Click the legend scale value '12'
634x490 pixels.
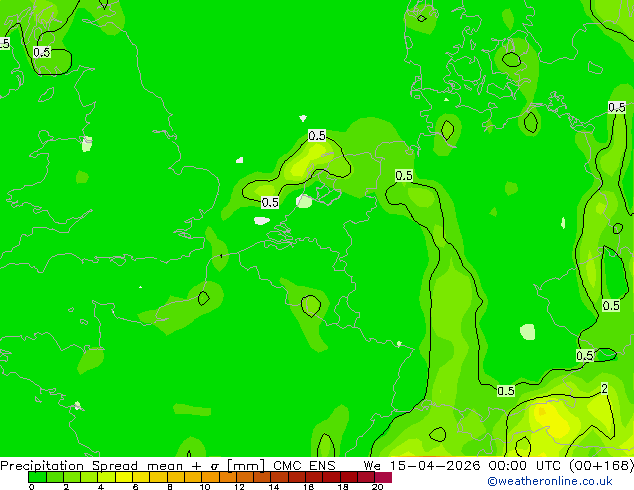[239, 487]
